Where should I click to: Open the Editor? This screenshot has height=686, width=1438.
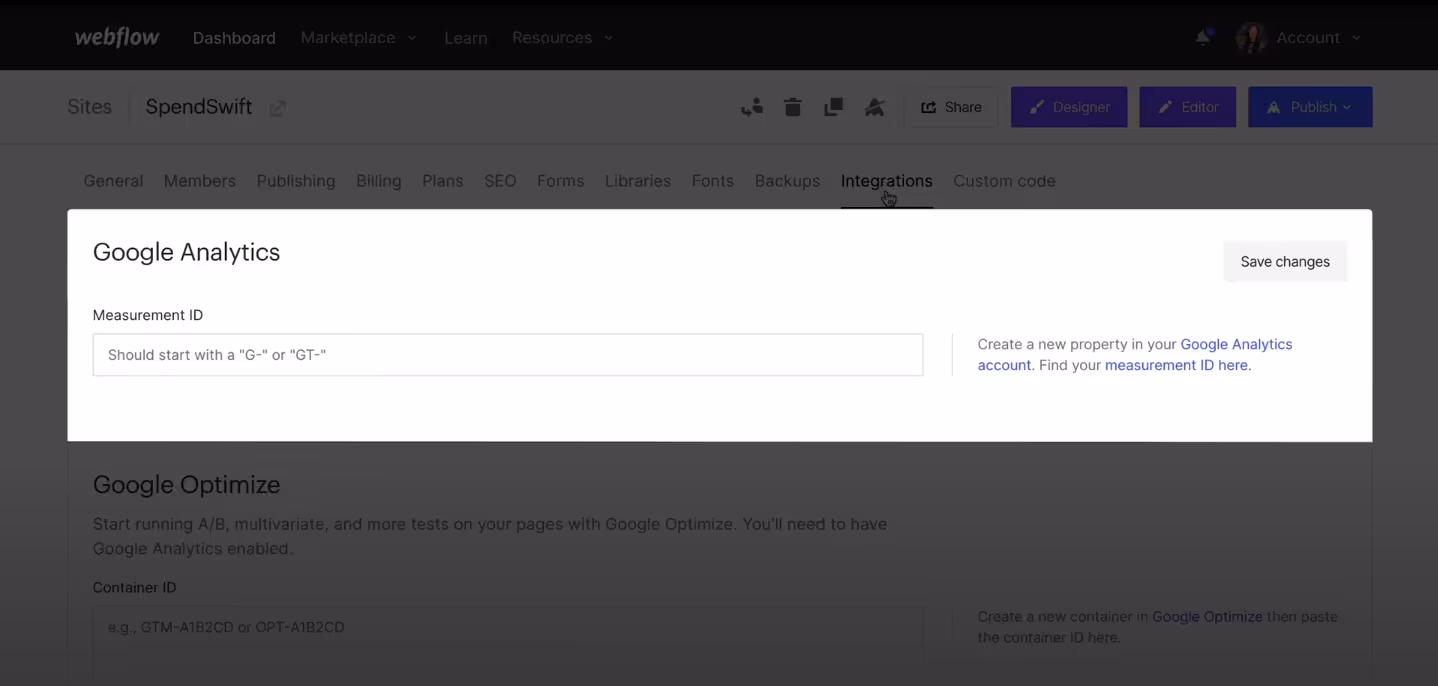coord(1188,107)
